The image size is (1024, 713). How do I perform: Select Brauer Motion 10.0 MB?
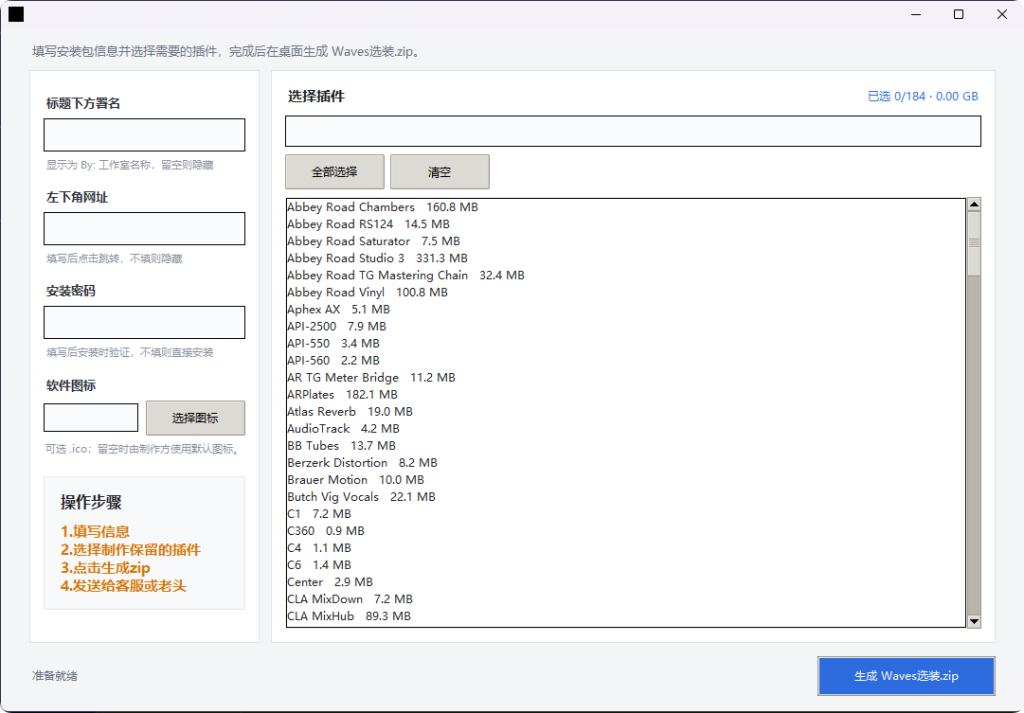pos(626,479)
